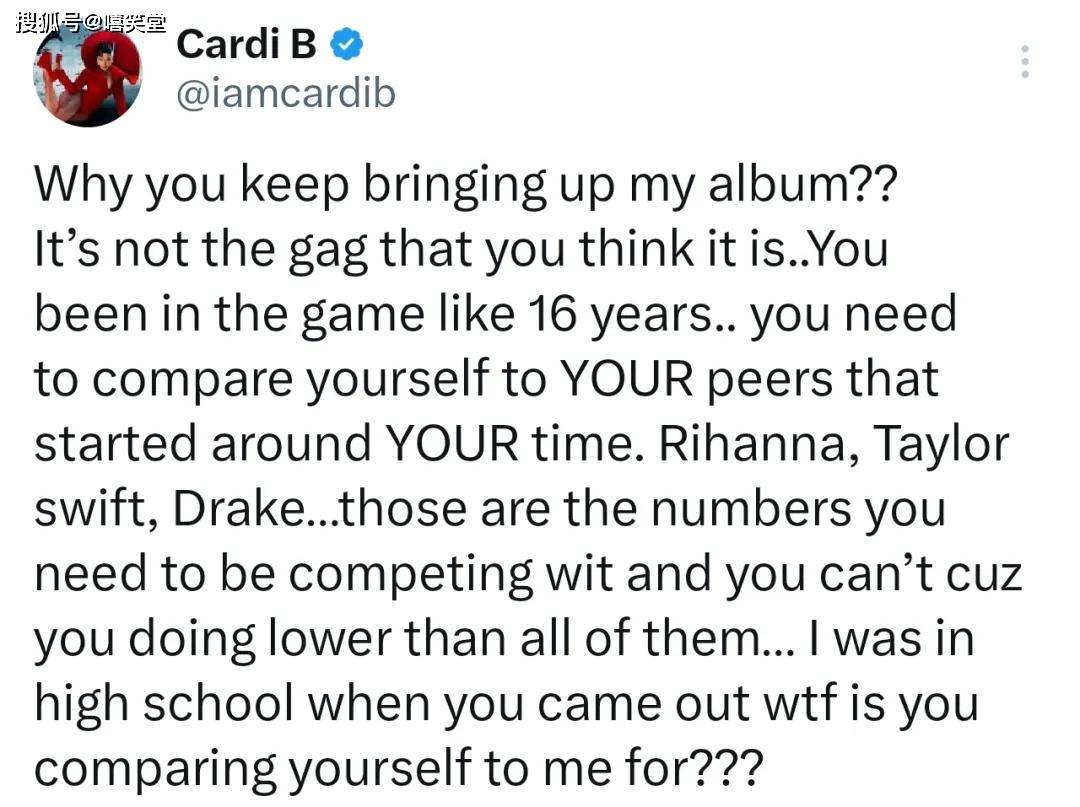Image resolution: width=1080 pixels, height=807 pixels.
Task: Click the Sohu watermark text at top-left
Action: click(90, 21)
